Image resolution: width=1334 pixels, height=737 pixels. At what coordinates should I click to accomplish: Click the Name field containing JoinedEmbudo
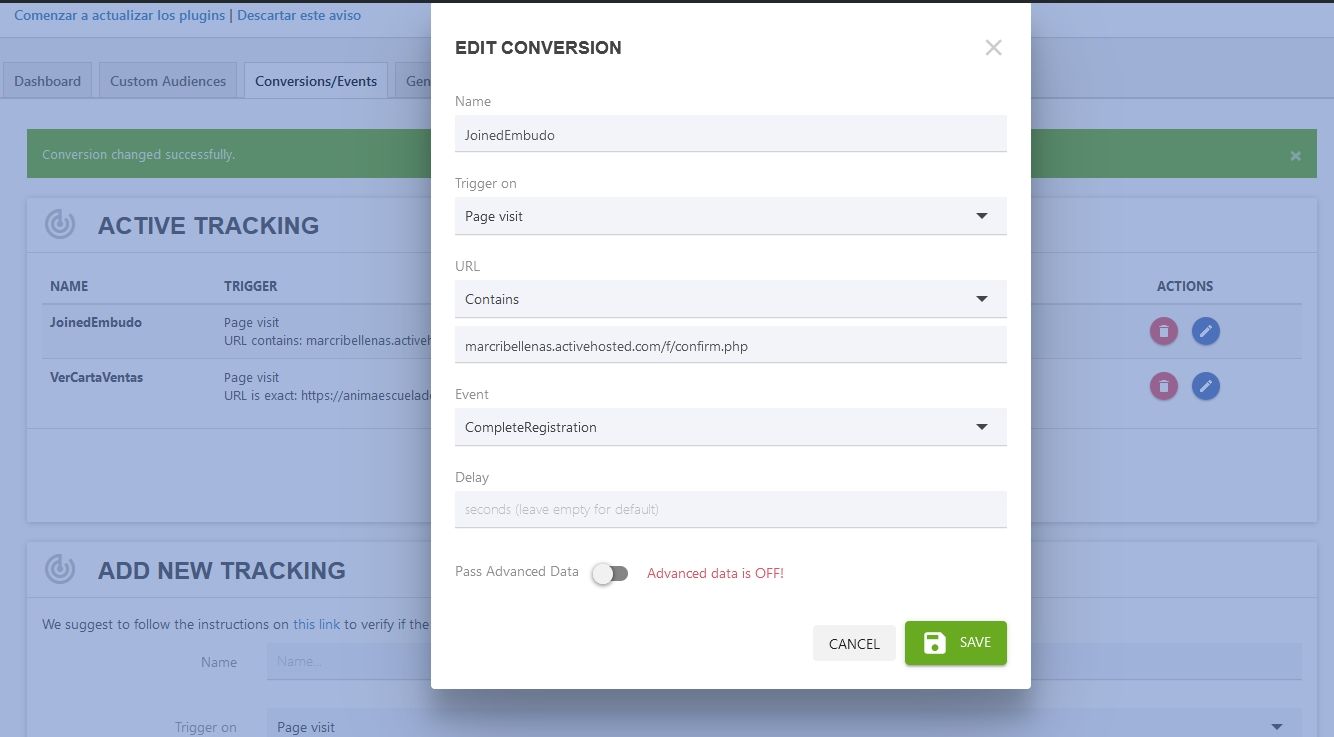(x=730, y=134)
